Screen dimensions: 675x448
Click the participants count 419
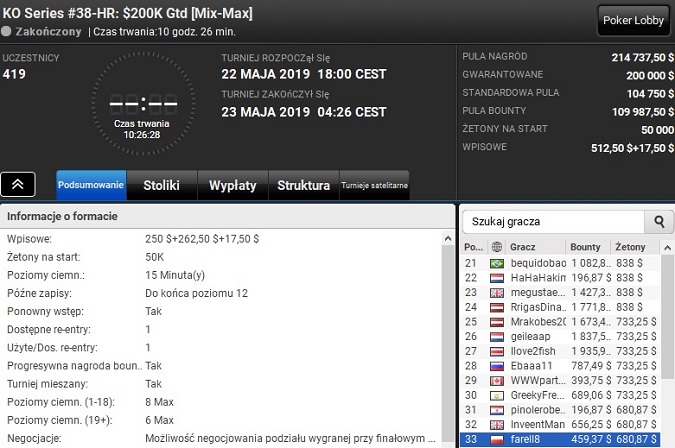[x=14, y=74]
